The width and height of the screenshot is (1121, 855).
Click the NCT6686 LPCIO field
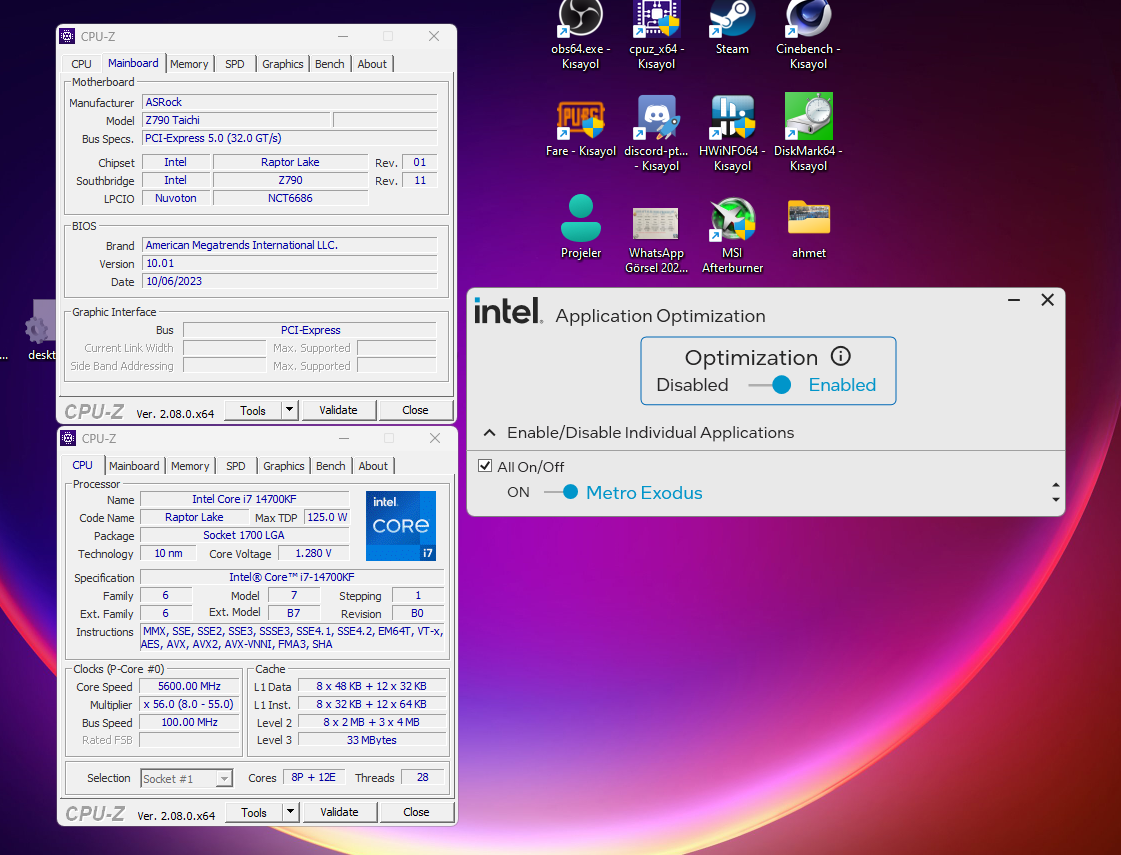tap(290, 198)
